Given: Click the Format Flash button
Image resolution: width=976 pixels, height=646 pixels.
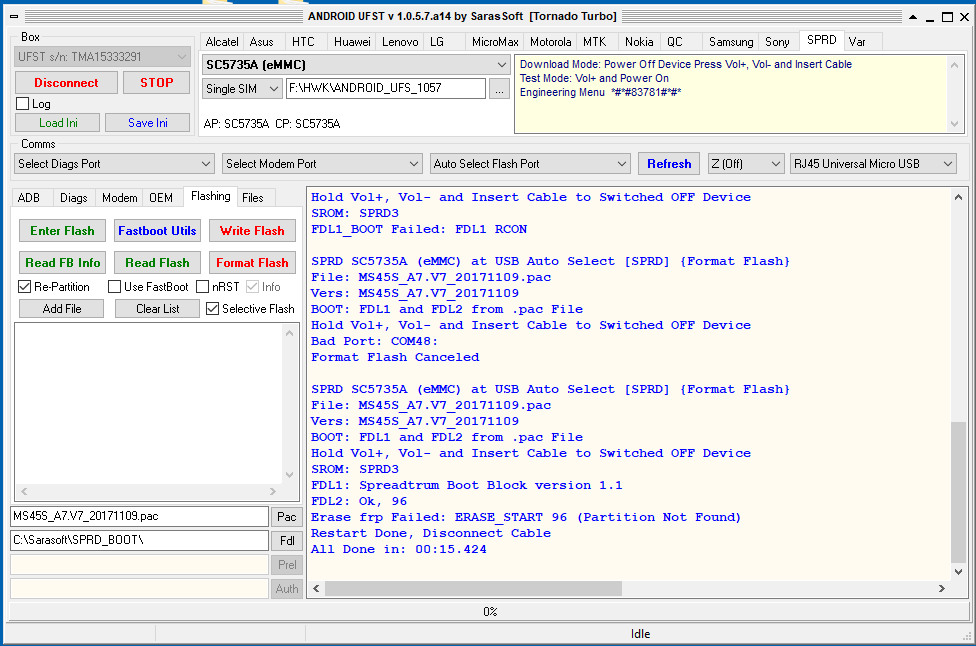Looking at the screenshot, I should coord(252,263).
